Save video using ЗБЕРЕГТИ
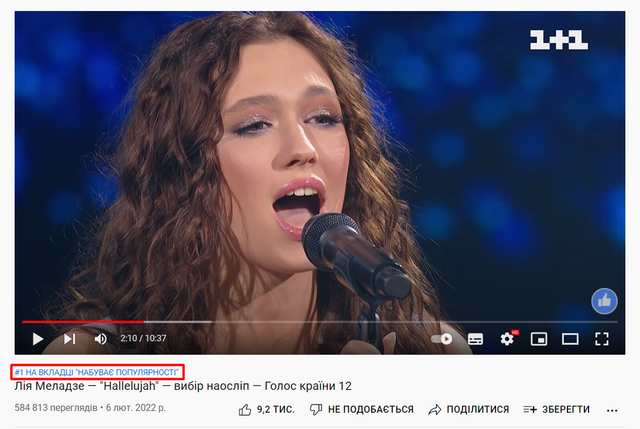Screen dimensions: 640x429 [x=556, y=409]
